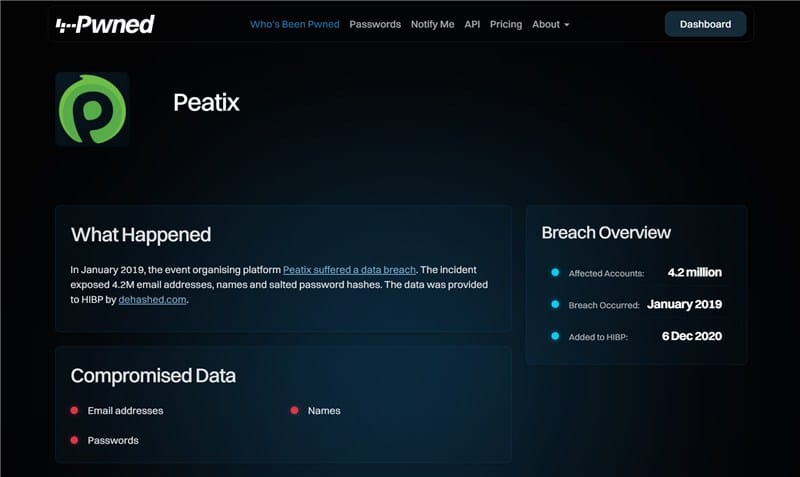Screen dimensions: 800x477
Task: Go to the Passwords page
Action: tap(375, 24)
